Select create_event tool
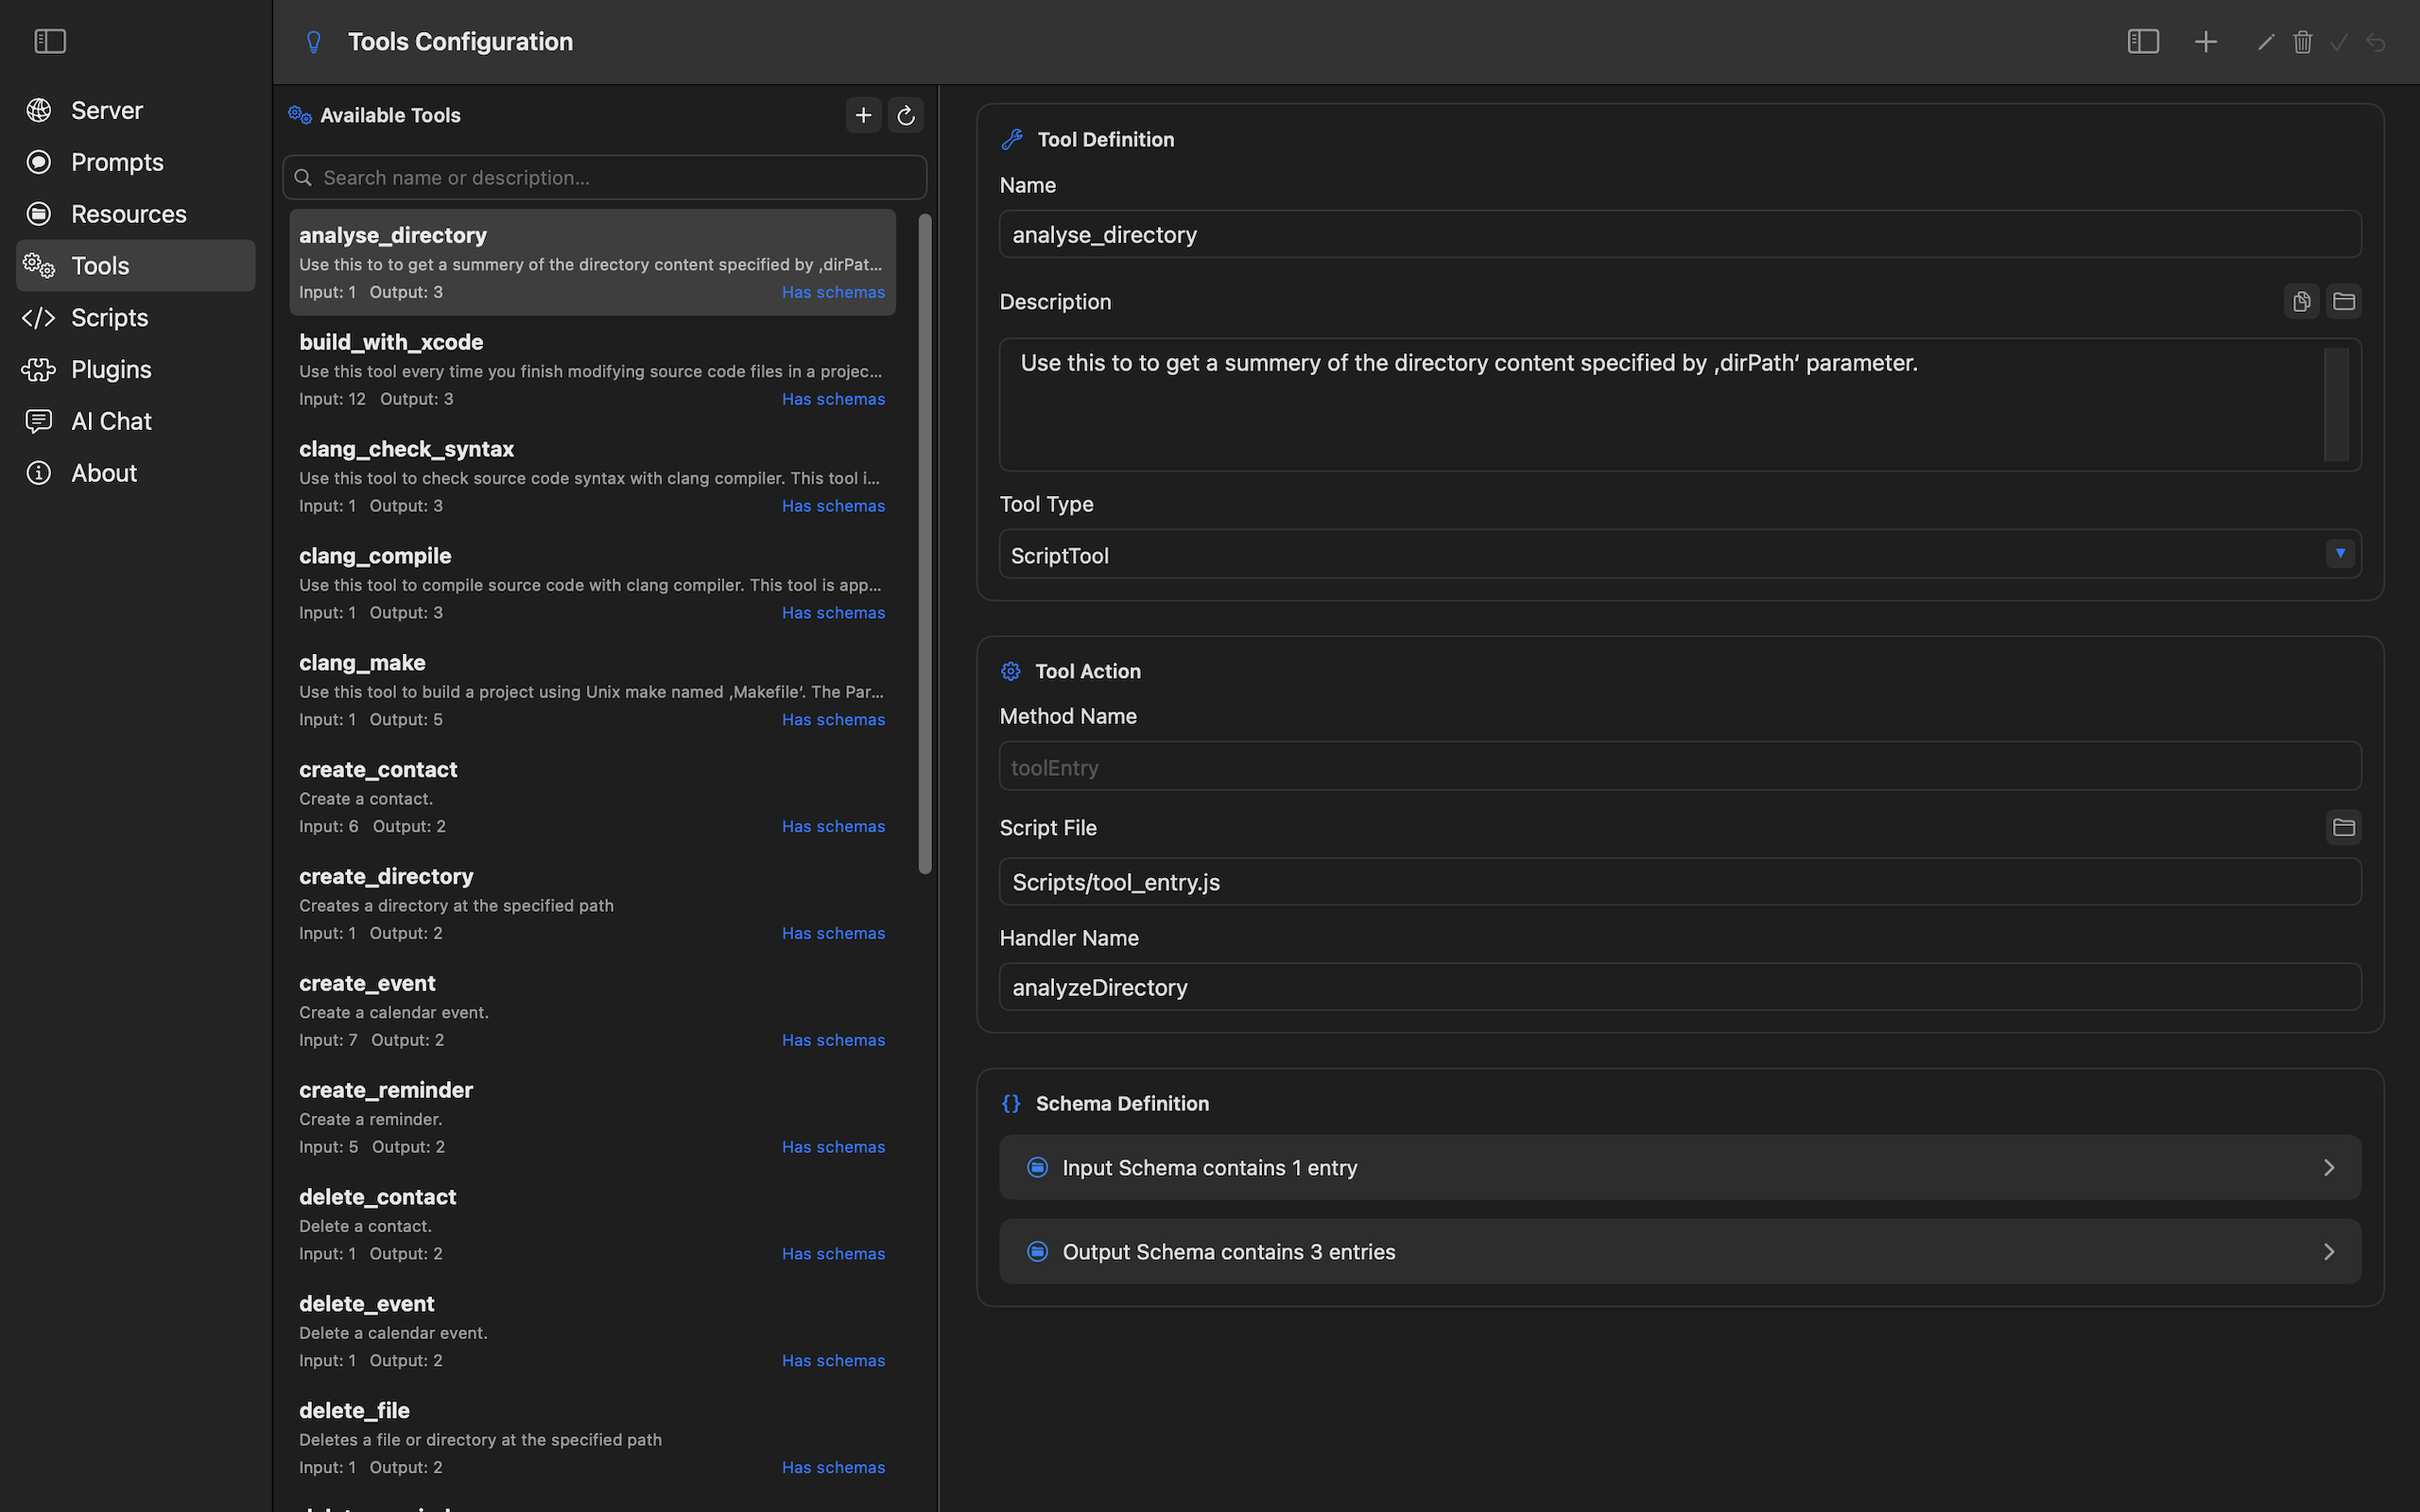The image size is (2420, 1512). coord(592,1011)
